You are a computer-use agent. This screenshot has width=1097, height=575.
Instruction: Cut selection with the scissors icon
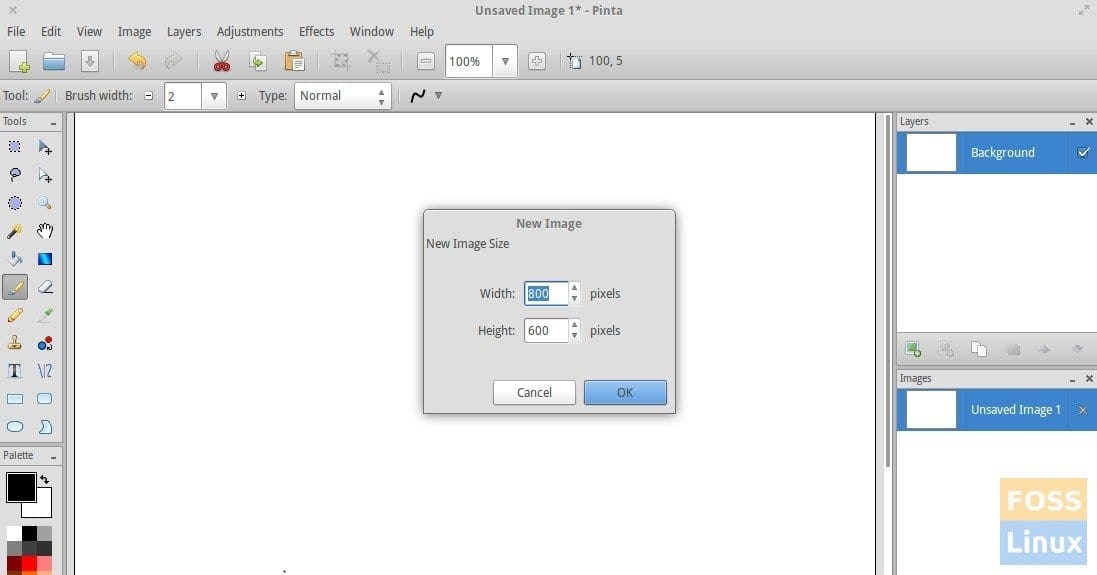point(222,62)
